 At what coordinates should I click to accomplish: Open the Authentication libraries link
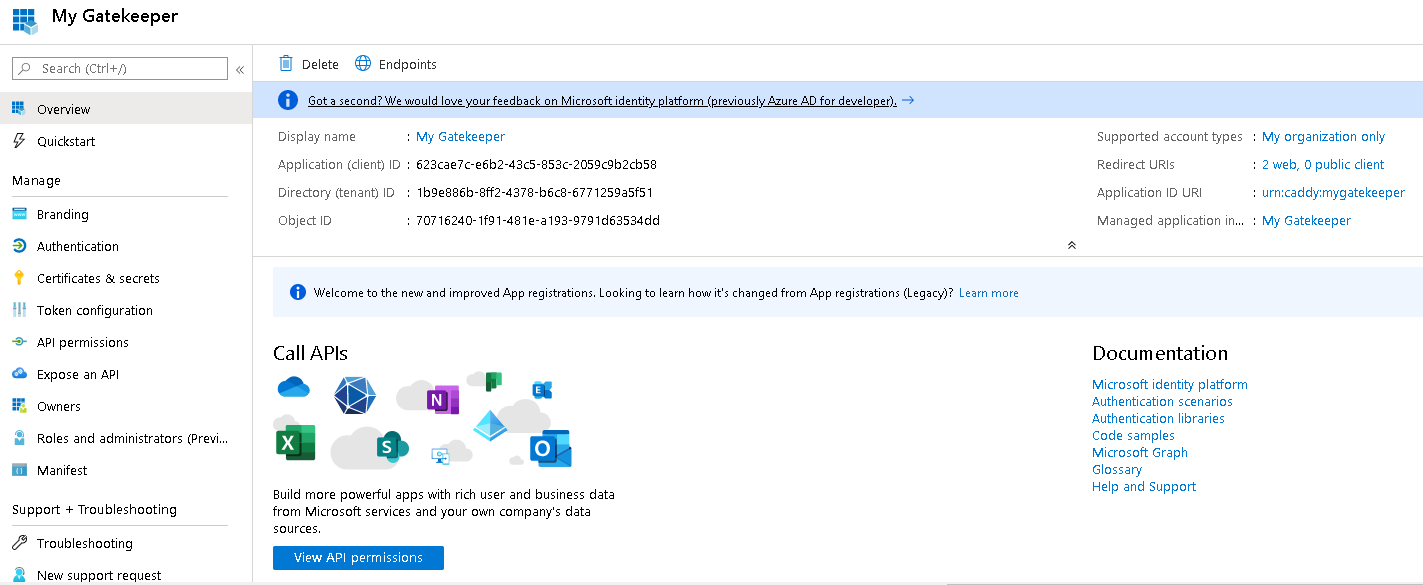[x=1158, y=418]
